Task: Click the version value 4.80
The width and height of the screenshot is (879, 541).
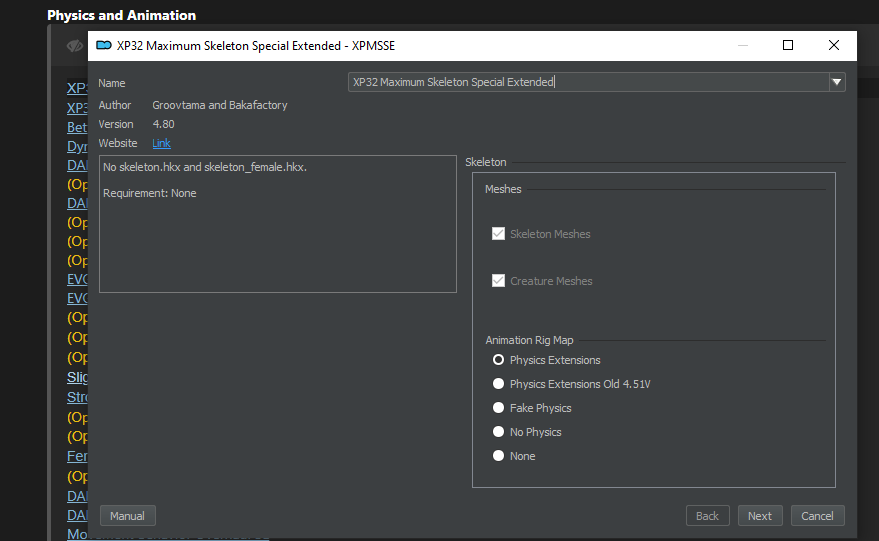Action: click(x=164, y=124)
